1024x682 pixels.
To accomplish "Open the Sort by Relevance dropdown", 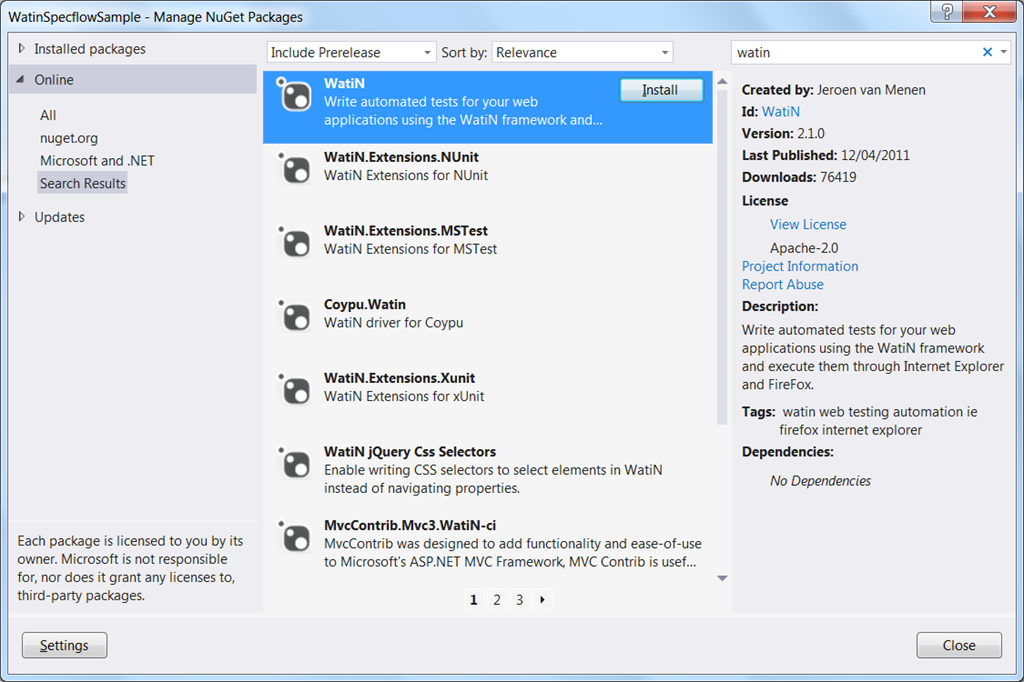I will coord(582,52).
